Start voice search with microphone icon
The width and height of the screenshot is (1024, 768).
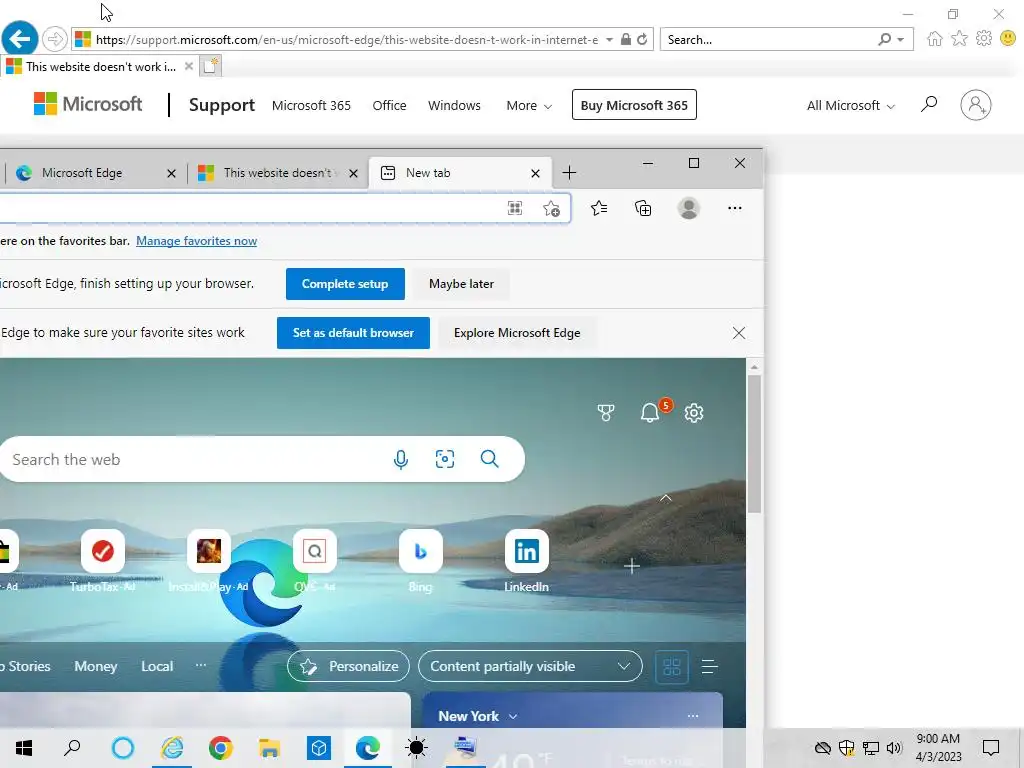[x=401, y=459]
